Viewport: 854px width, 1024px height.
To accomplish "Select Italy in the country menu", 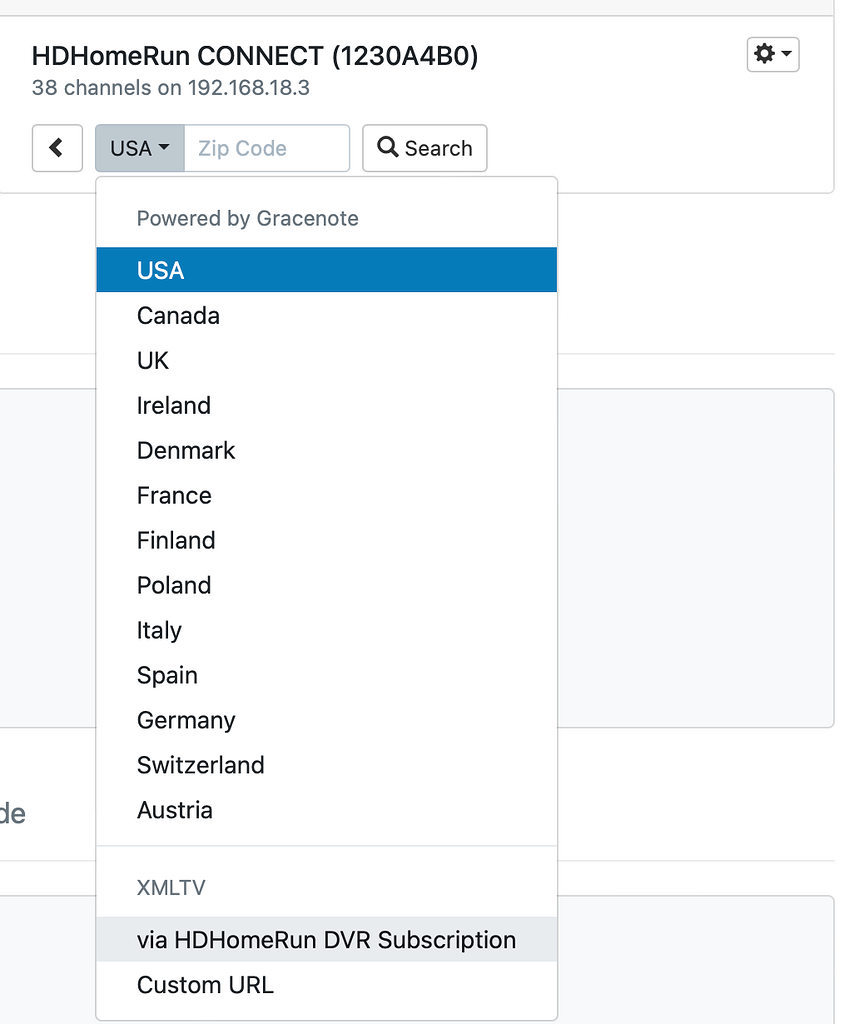I will 159,630.
